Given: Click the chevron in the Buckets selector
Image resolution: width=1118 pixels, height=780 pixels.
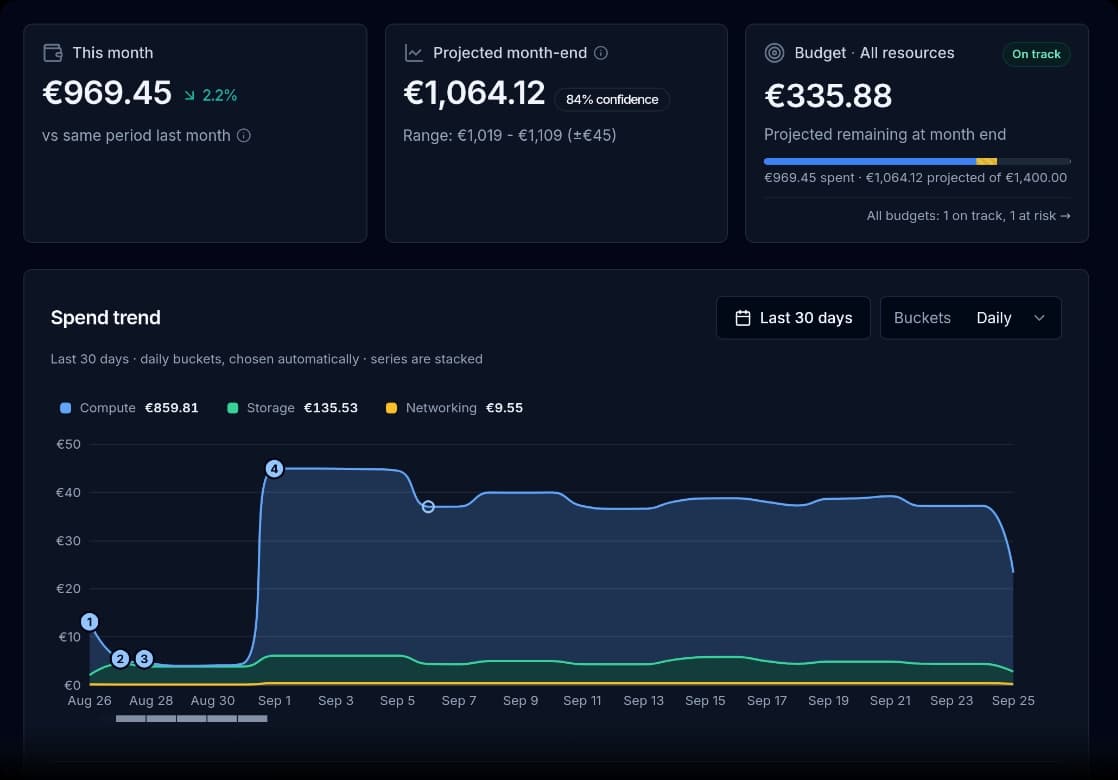Looking at the screenshot, I should [x=1040, y=318].
